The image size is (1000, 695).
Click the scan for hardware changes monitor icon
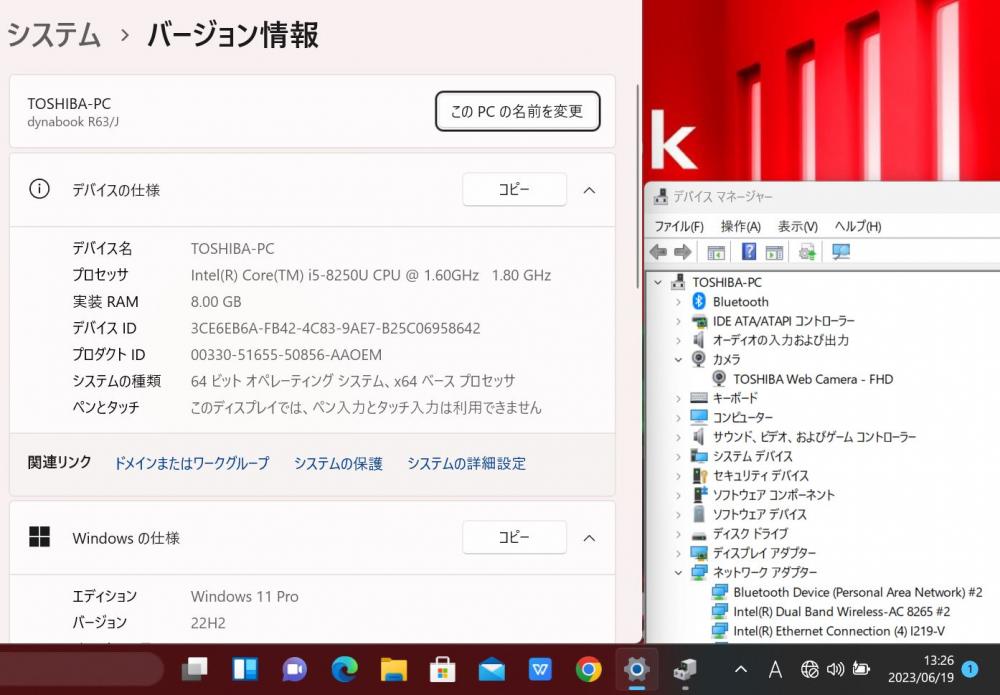pos(841,252)
